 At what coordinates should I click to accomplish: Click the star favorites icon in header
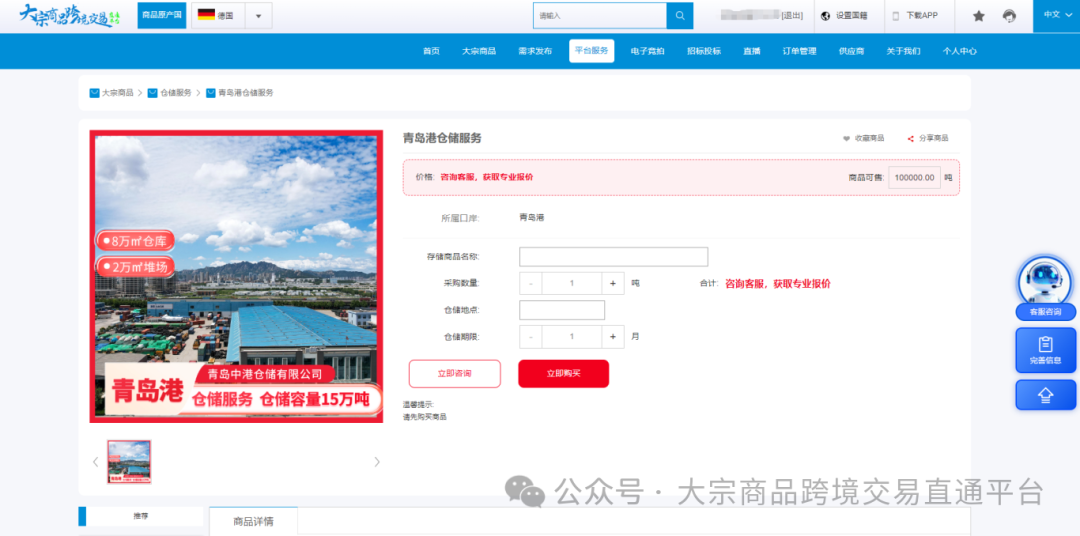(x=979, y=16)
